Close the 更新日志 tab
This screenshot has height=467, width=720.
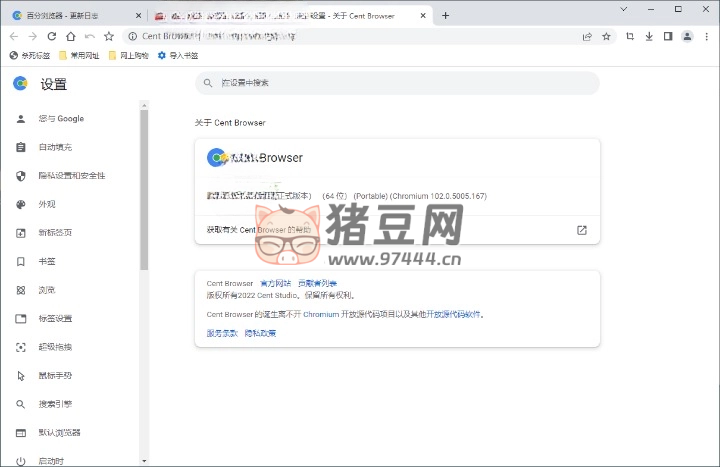tap(138, 16)
